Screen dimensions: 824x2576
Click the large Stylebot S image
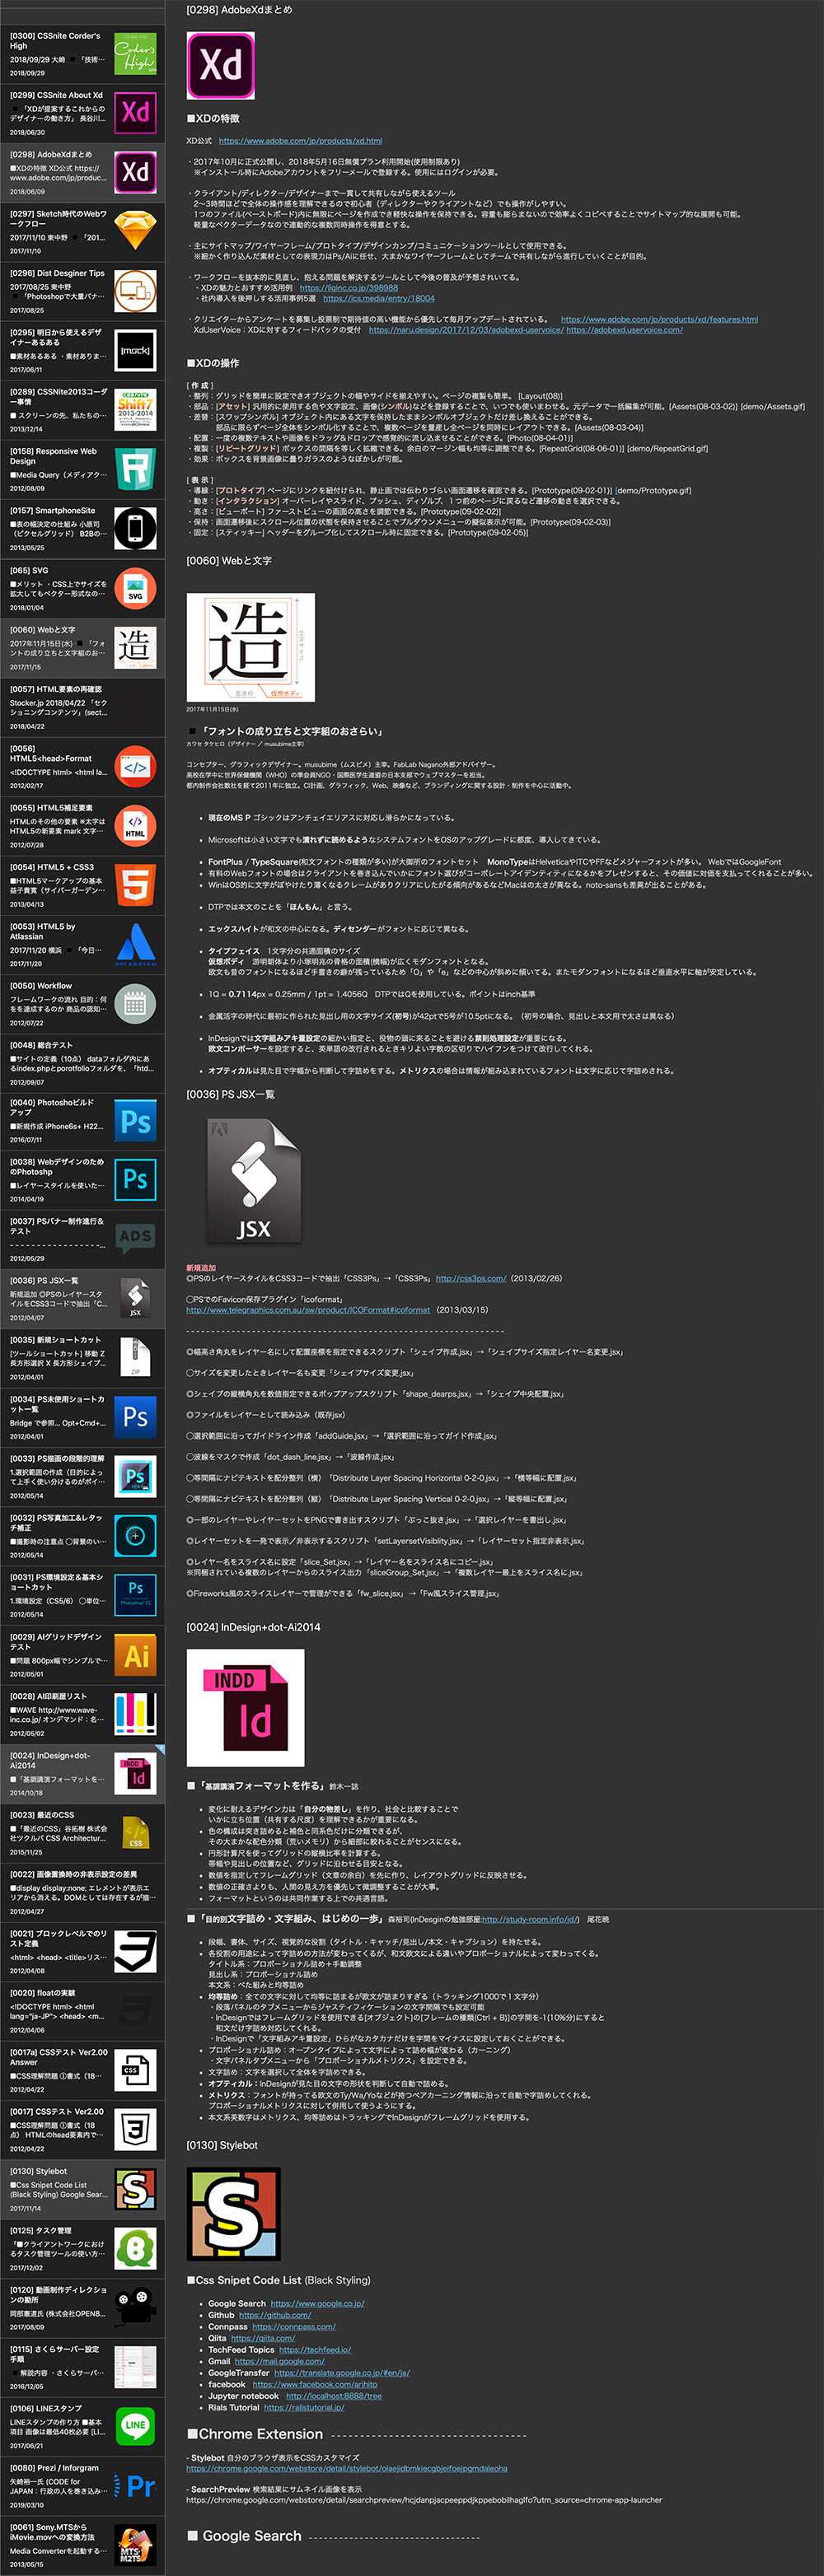coord(234,2214)
